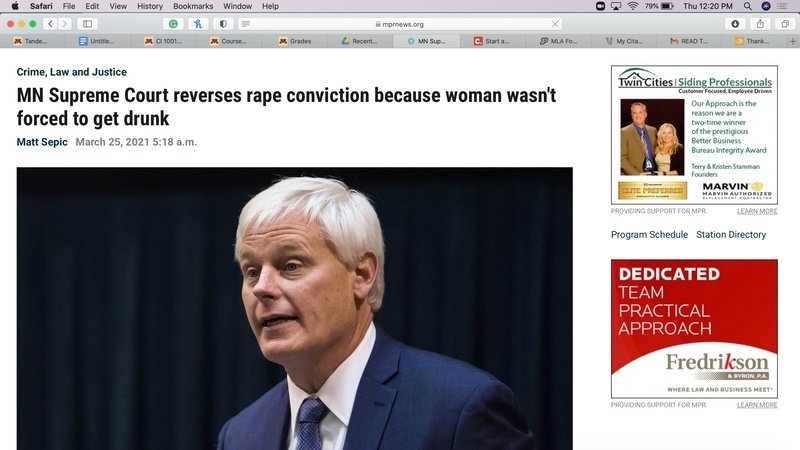Click the date March 25, 2021 5:18 a.m.
800x450 pixels.
136,142
